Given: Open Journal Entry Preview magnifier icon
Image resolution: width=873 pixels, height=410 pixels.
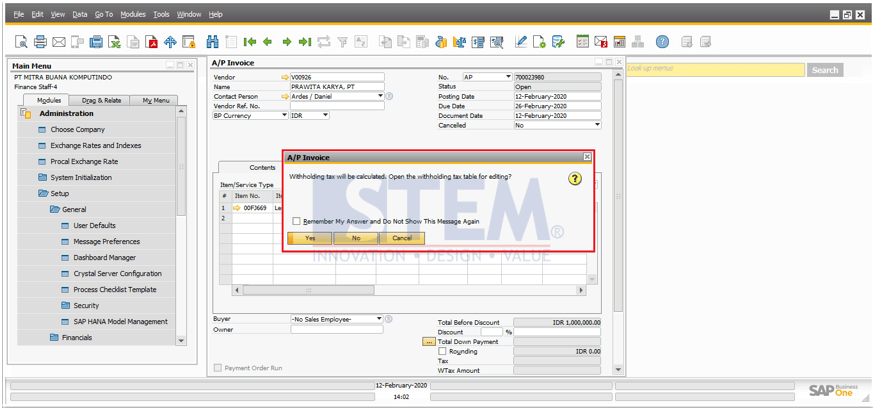Looking at the screenshot, I should tap(497, 41).
